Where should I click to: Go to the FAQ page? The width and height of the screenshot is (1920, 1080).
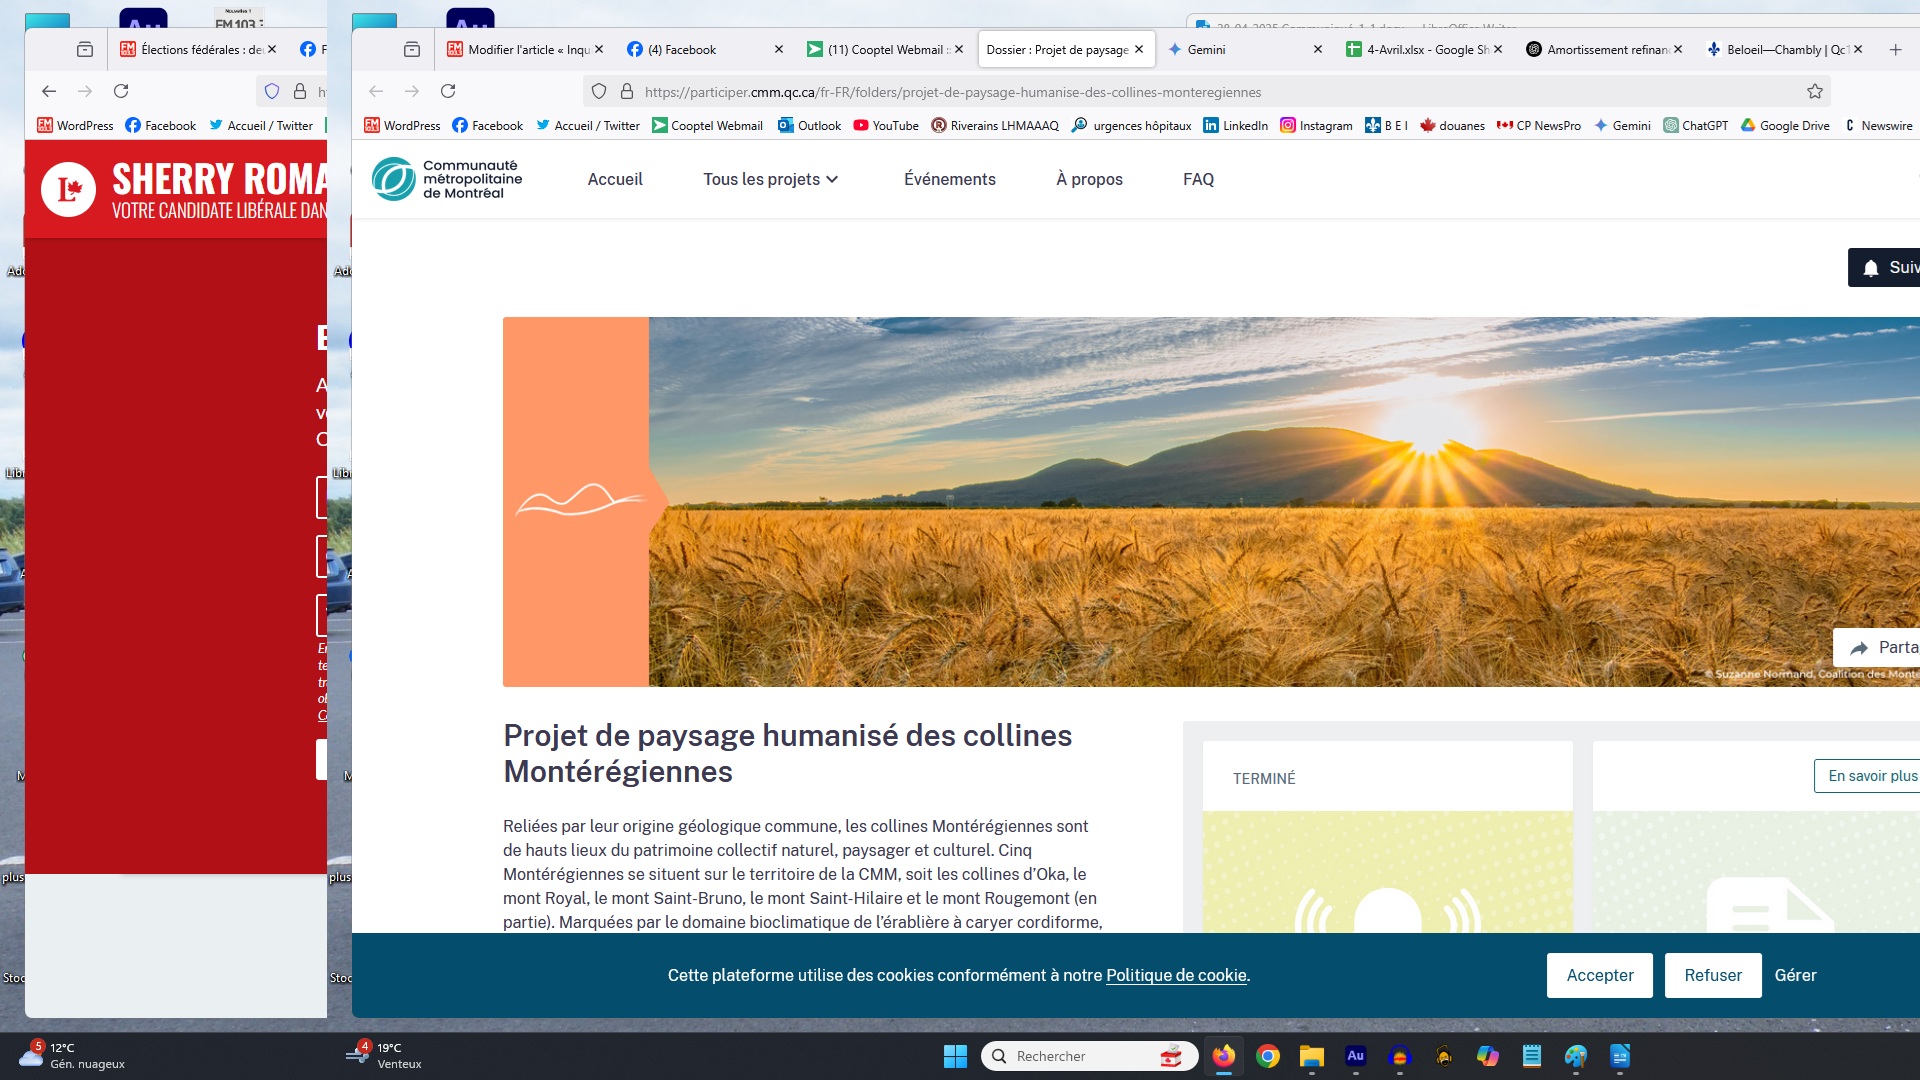click(1198, 179)
